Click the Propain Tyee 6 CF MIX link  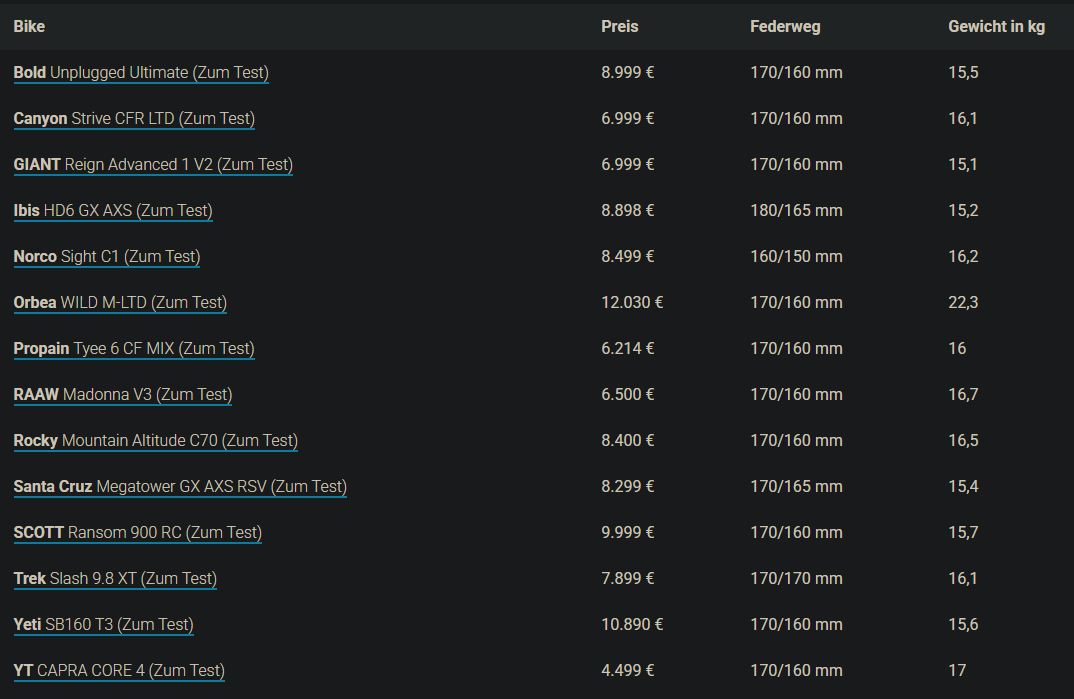pyautogui.click(x=134, y=349)
